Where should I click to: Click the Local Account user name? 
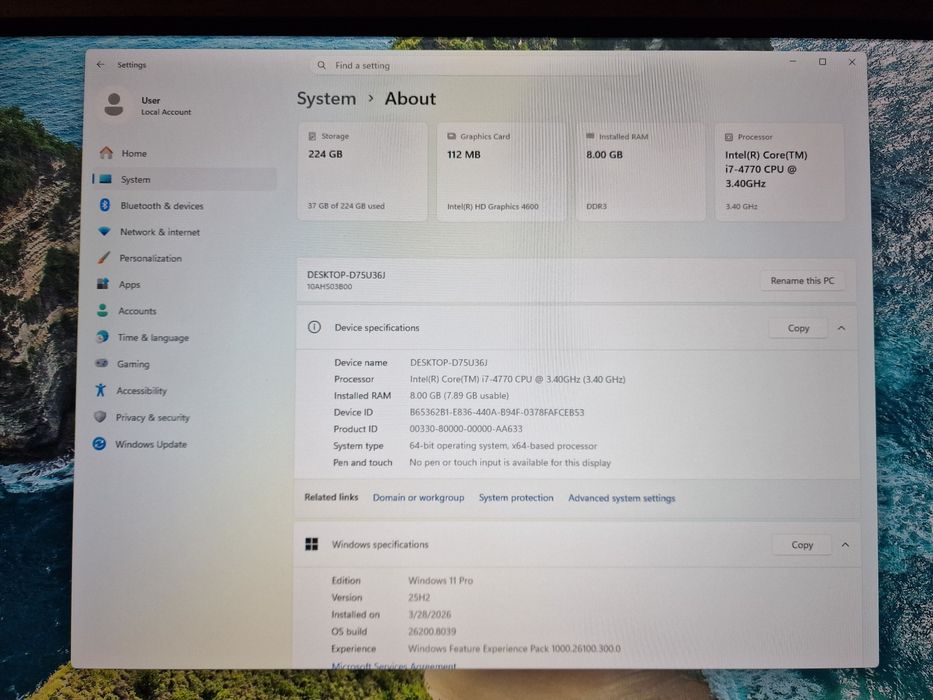(166, 112)
